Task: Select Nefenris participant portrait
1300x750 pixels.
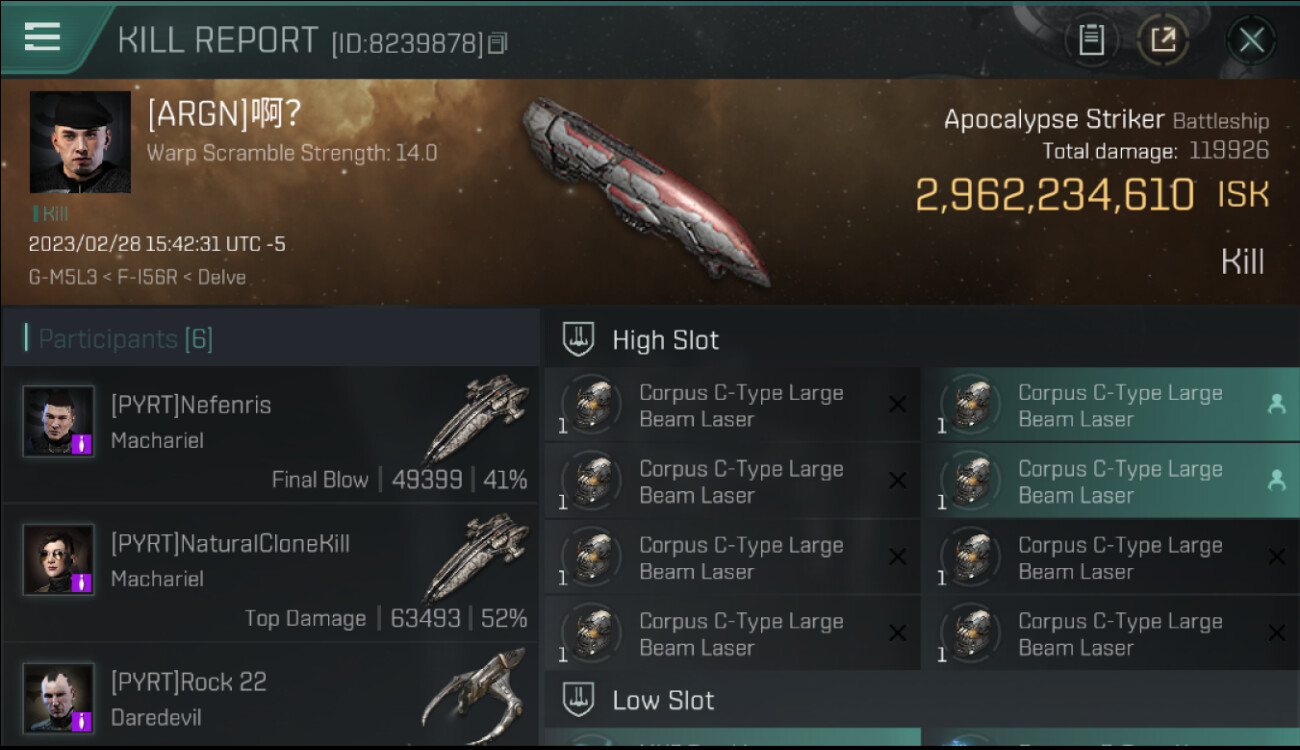Action: (59, 422)
